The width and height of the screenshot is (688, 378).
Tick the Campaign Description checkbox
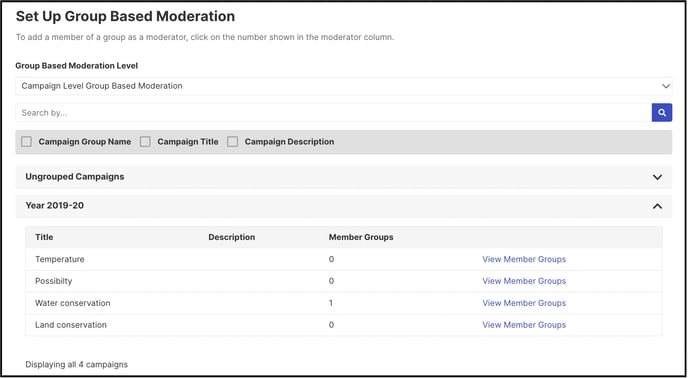tap(233, 142)
